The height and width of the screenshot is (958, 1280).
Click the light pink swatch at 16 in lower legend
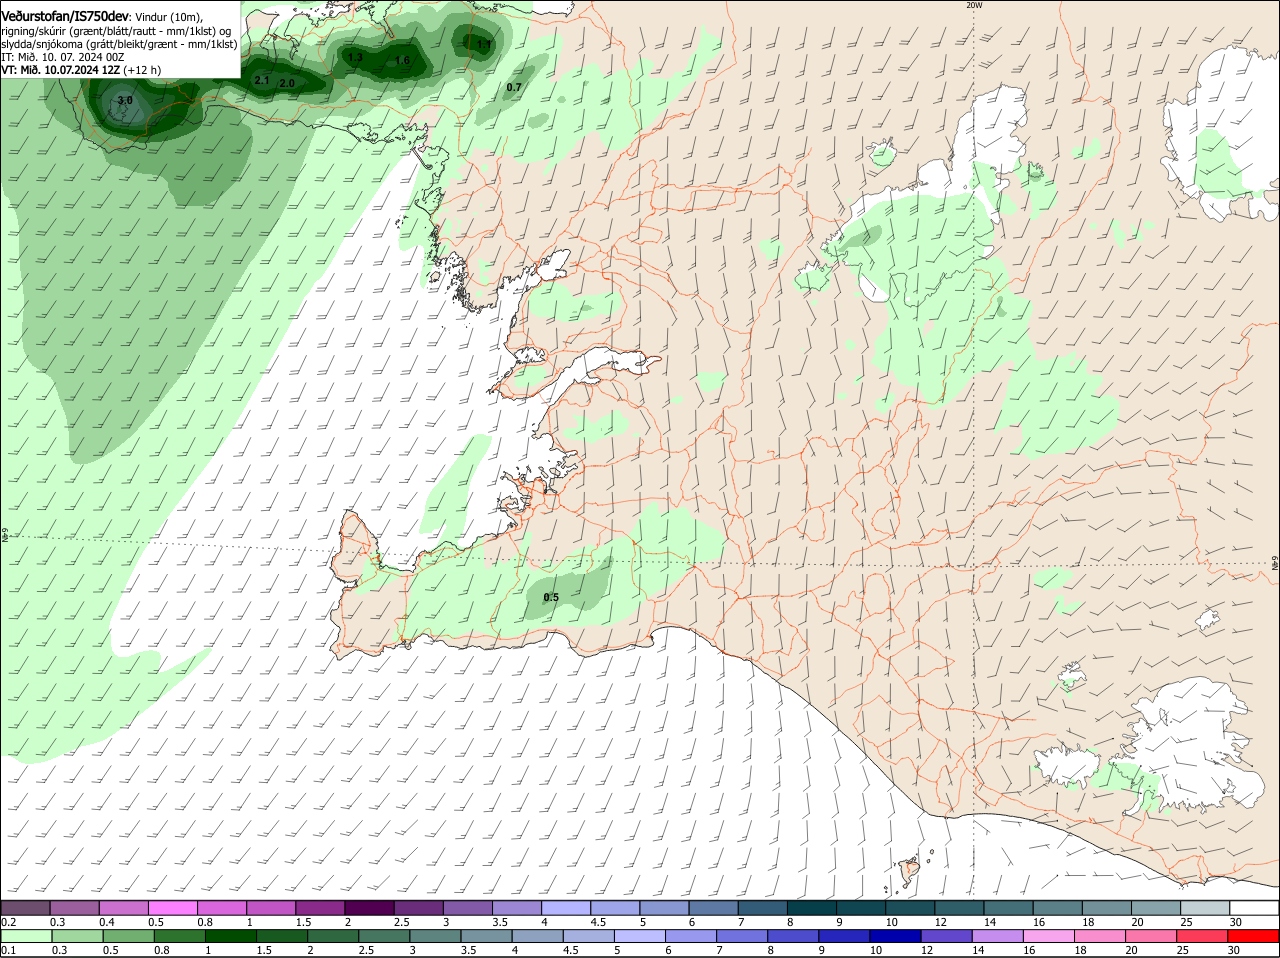click(1050, 936)
